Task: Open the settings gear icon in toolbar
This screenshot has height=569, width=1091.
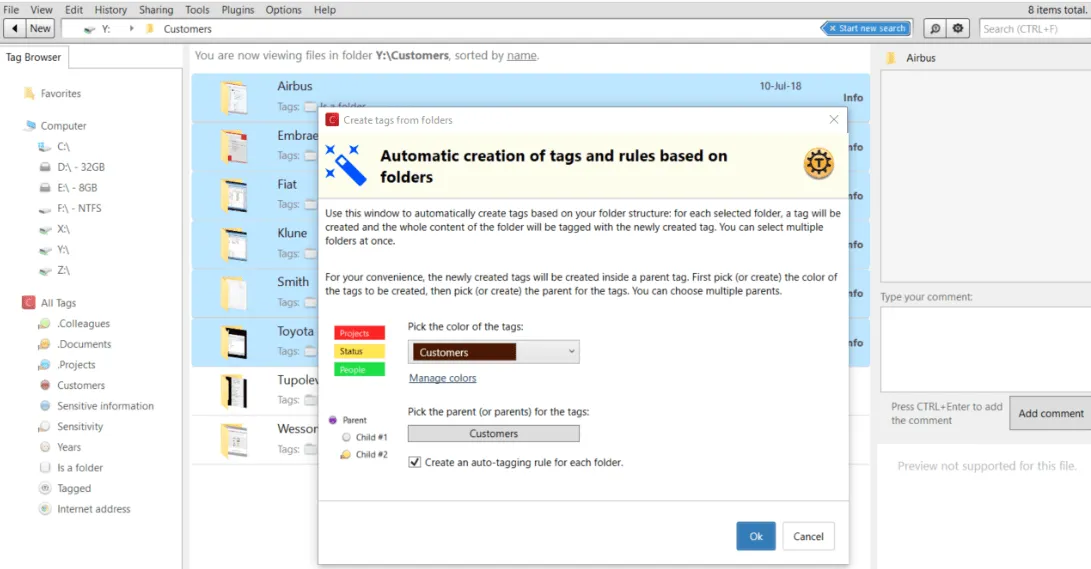Action: click(x=958, y=29)
